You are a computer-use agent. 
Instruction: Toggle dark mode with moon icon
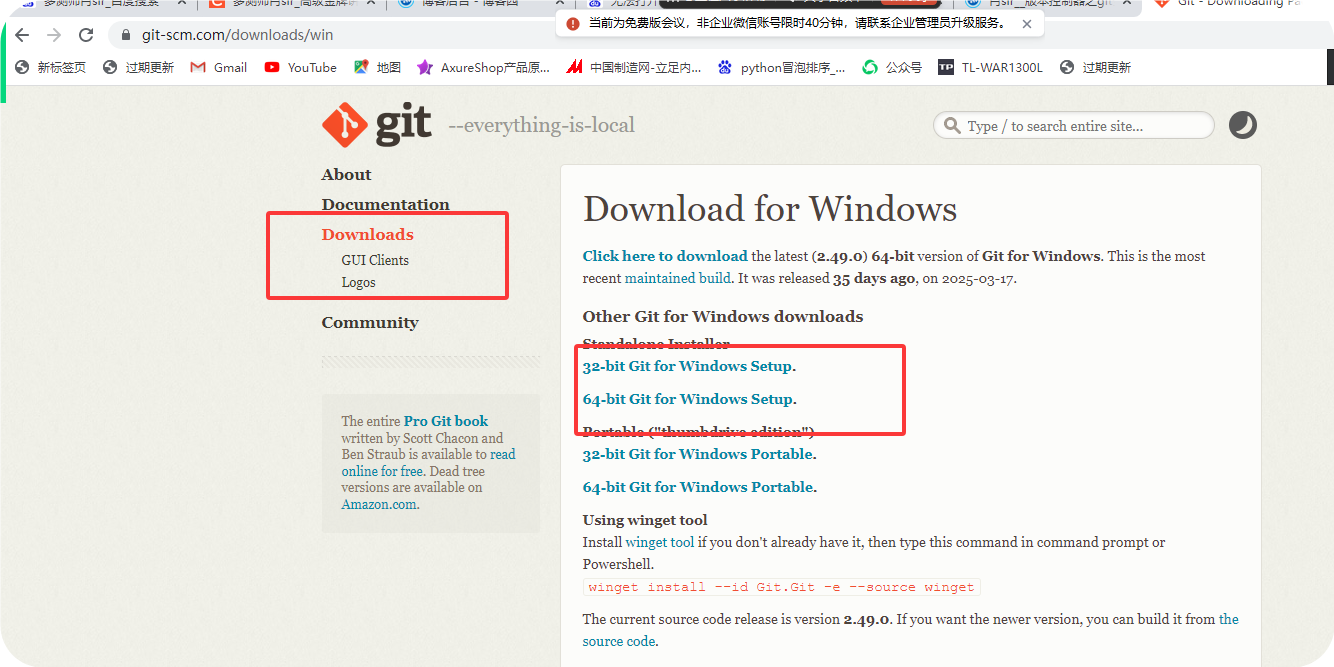pos(1242,125)
